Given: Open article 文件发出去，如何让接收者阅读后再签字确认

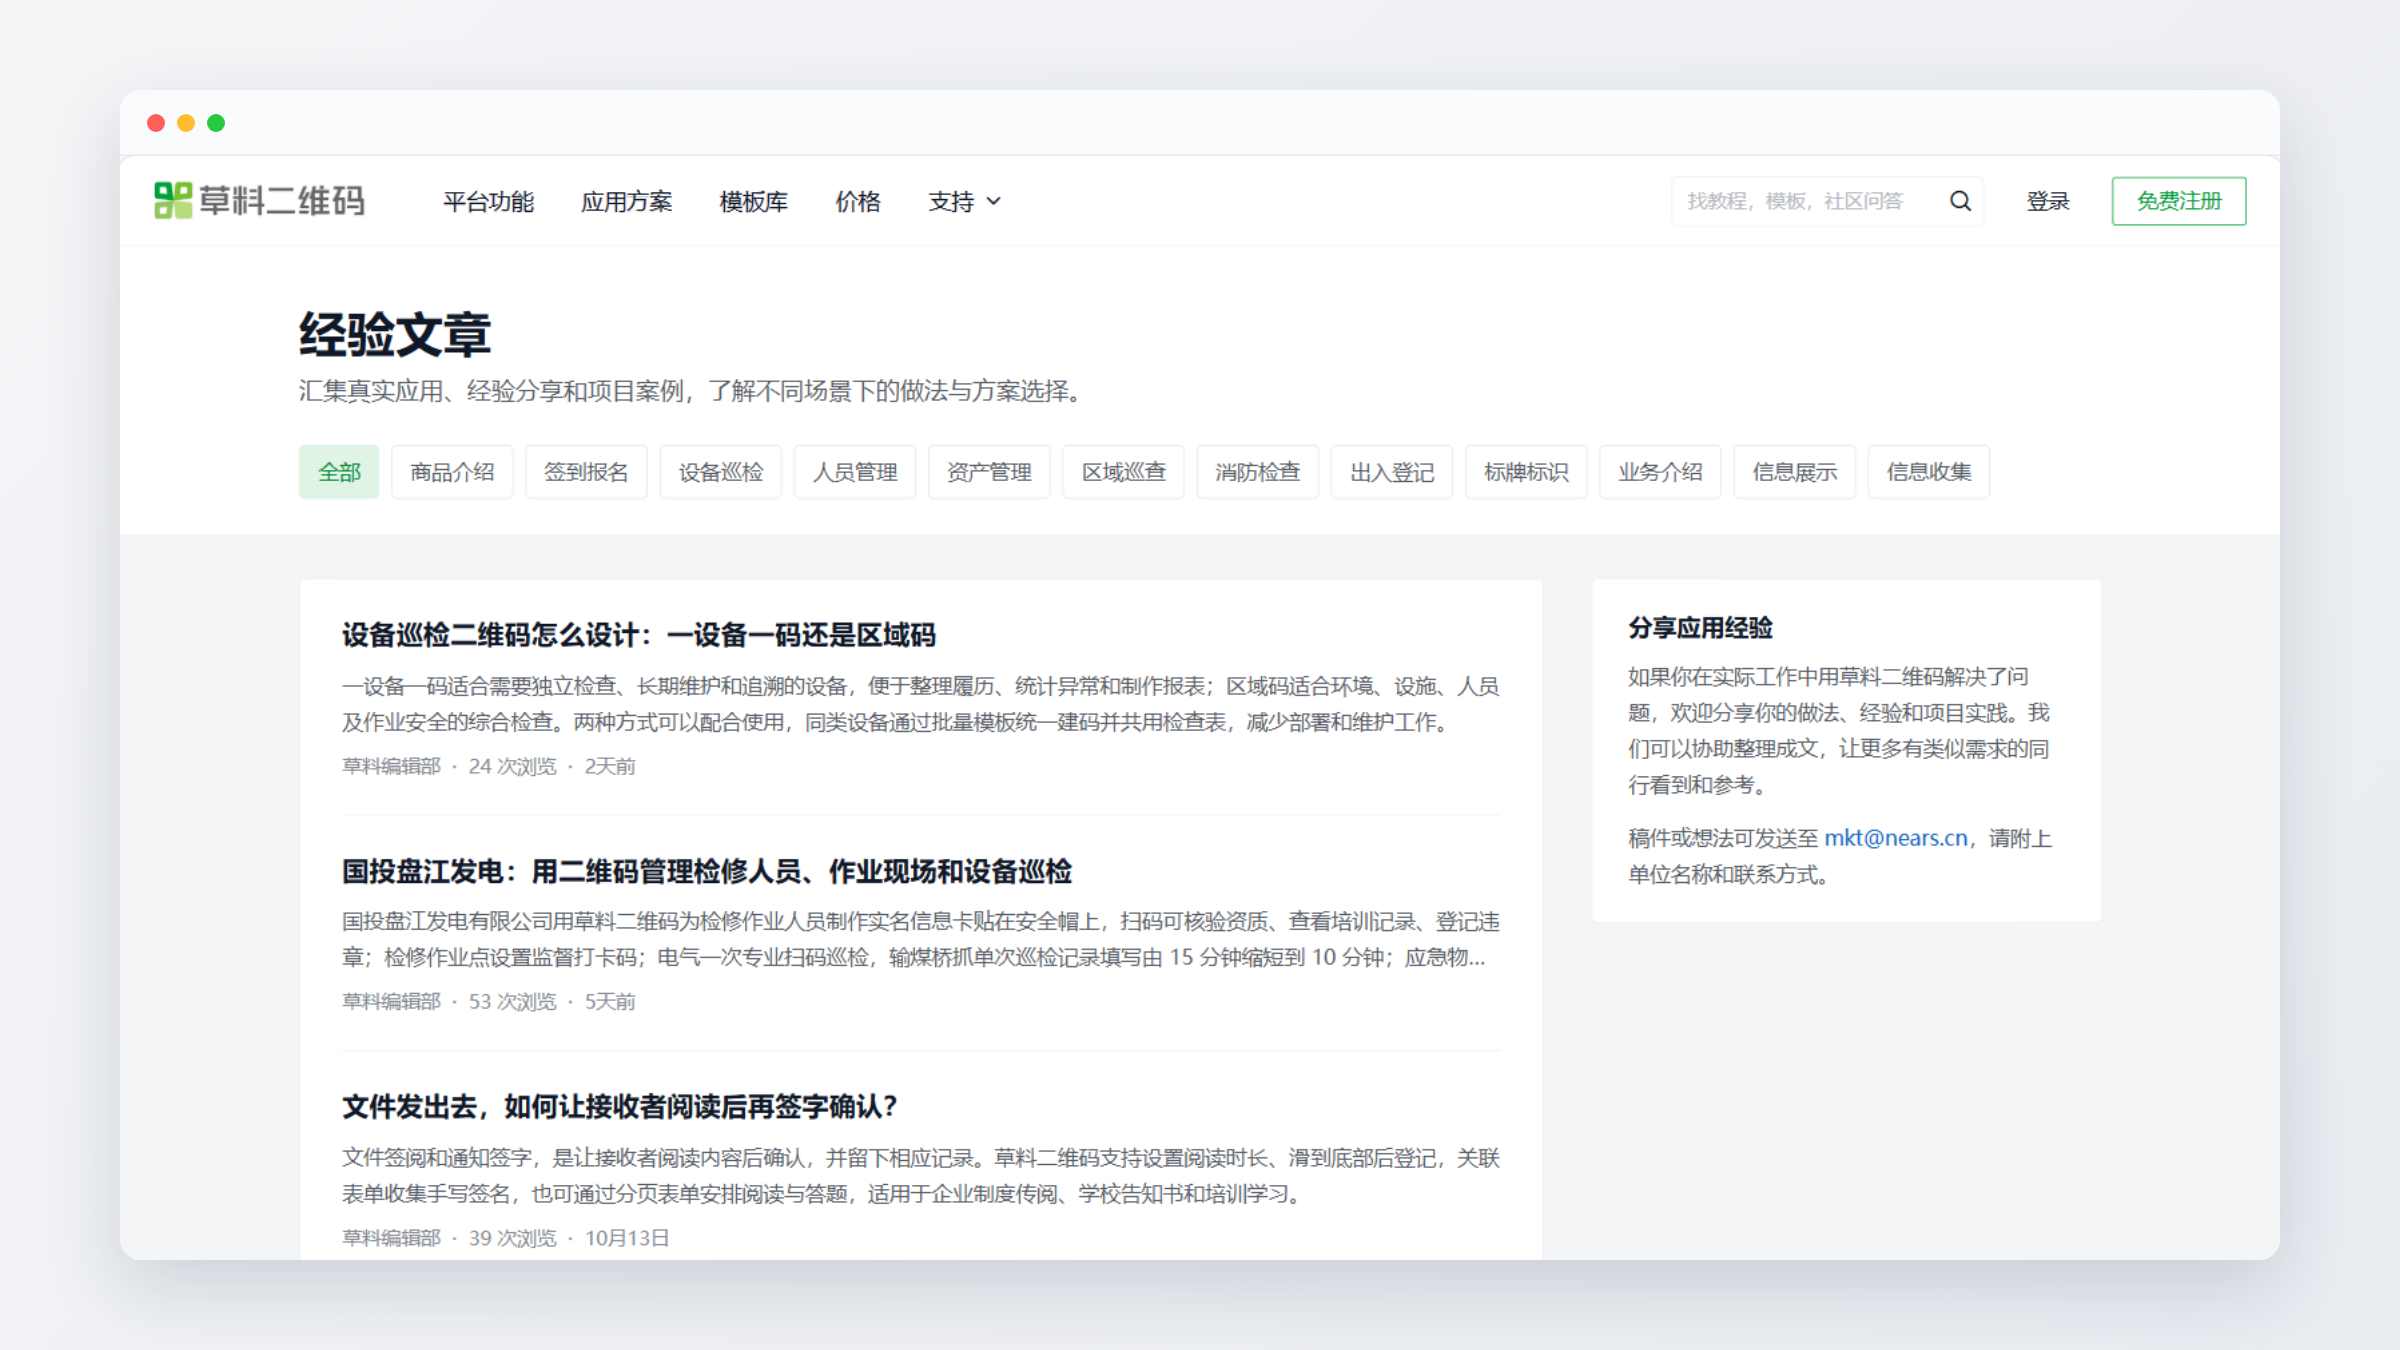Looking at the screenshot, I should [x=620, y=1107].
